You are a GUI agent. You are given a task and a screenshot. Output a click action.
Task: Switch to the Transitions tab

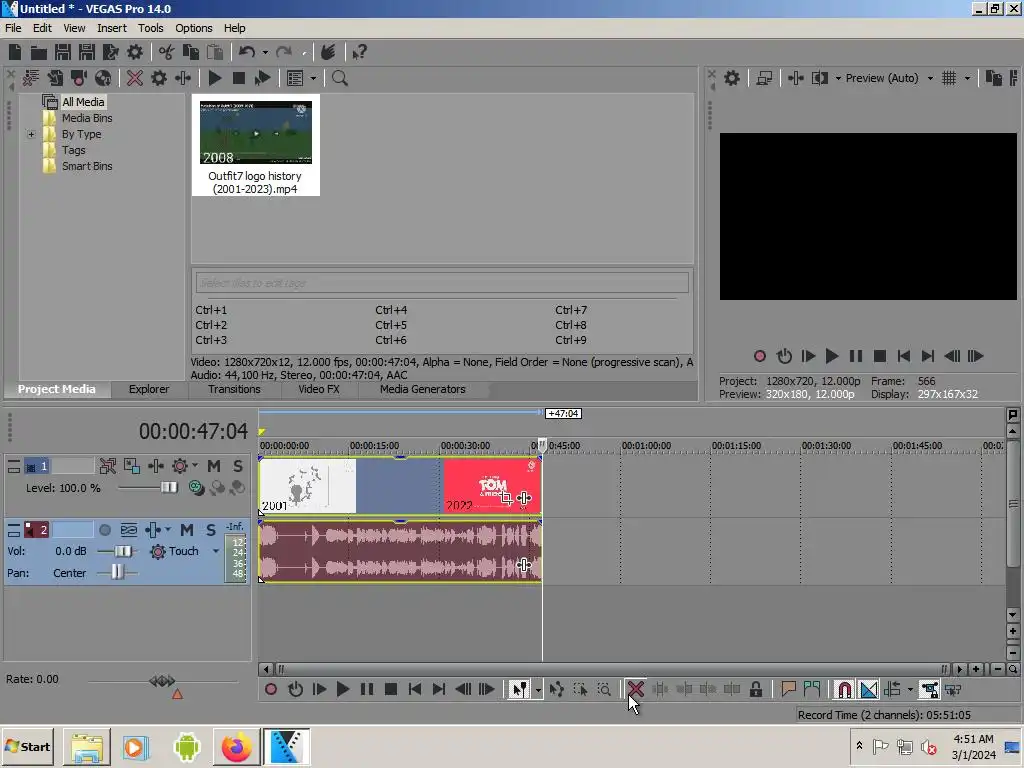[x=234, y=389]
